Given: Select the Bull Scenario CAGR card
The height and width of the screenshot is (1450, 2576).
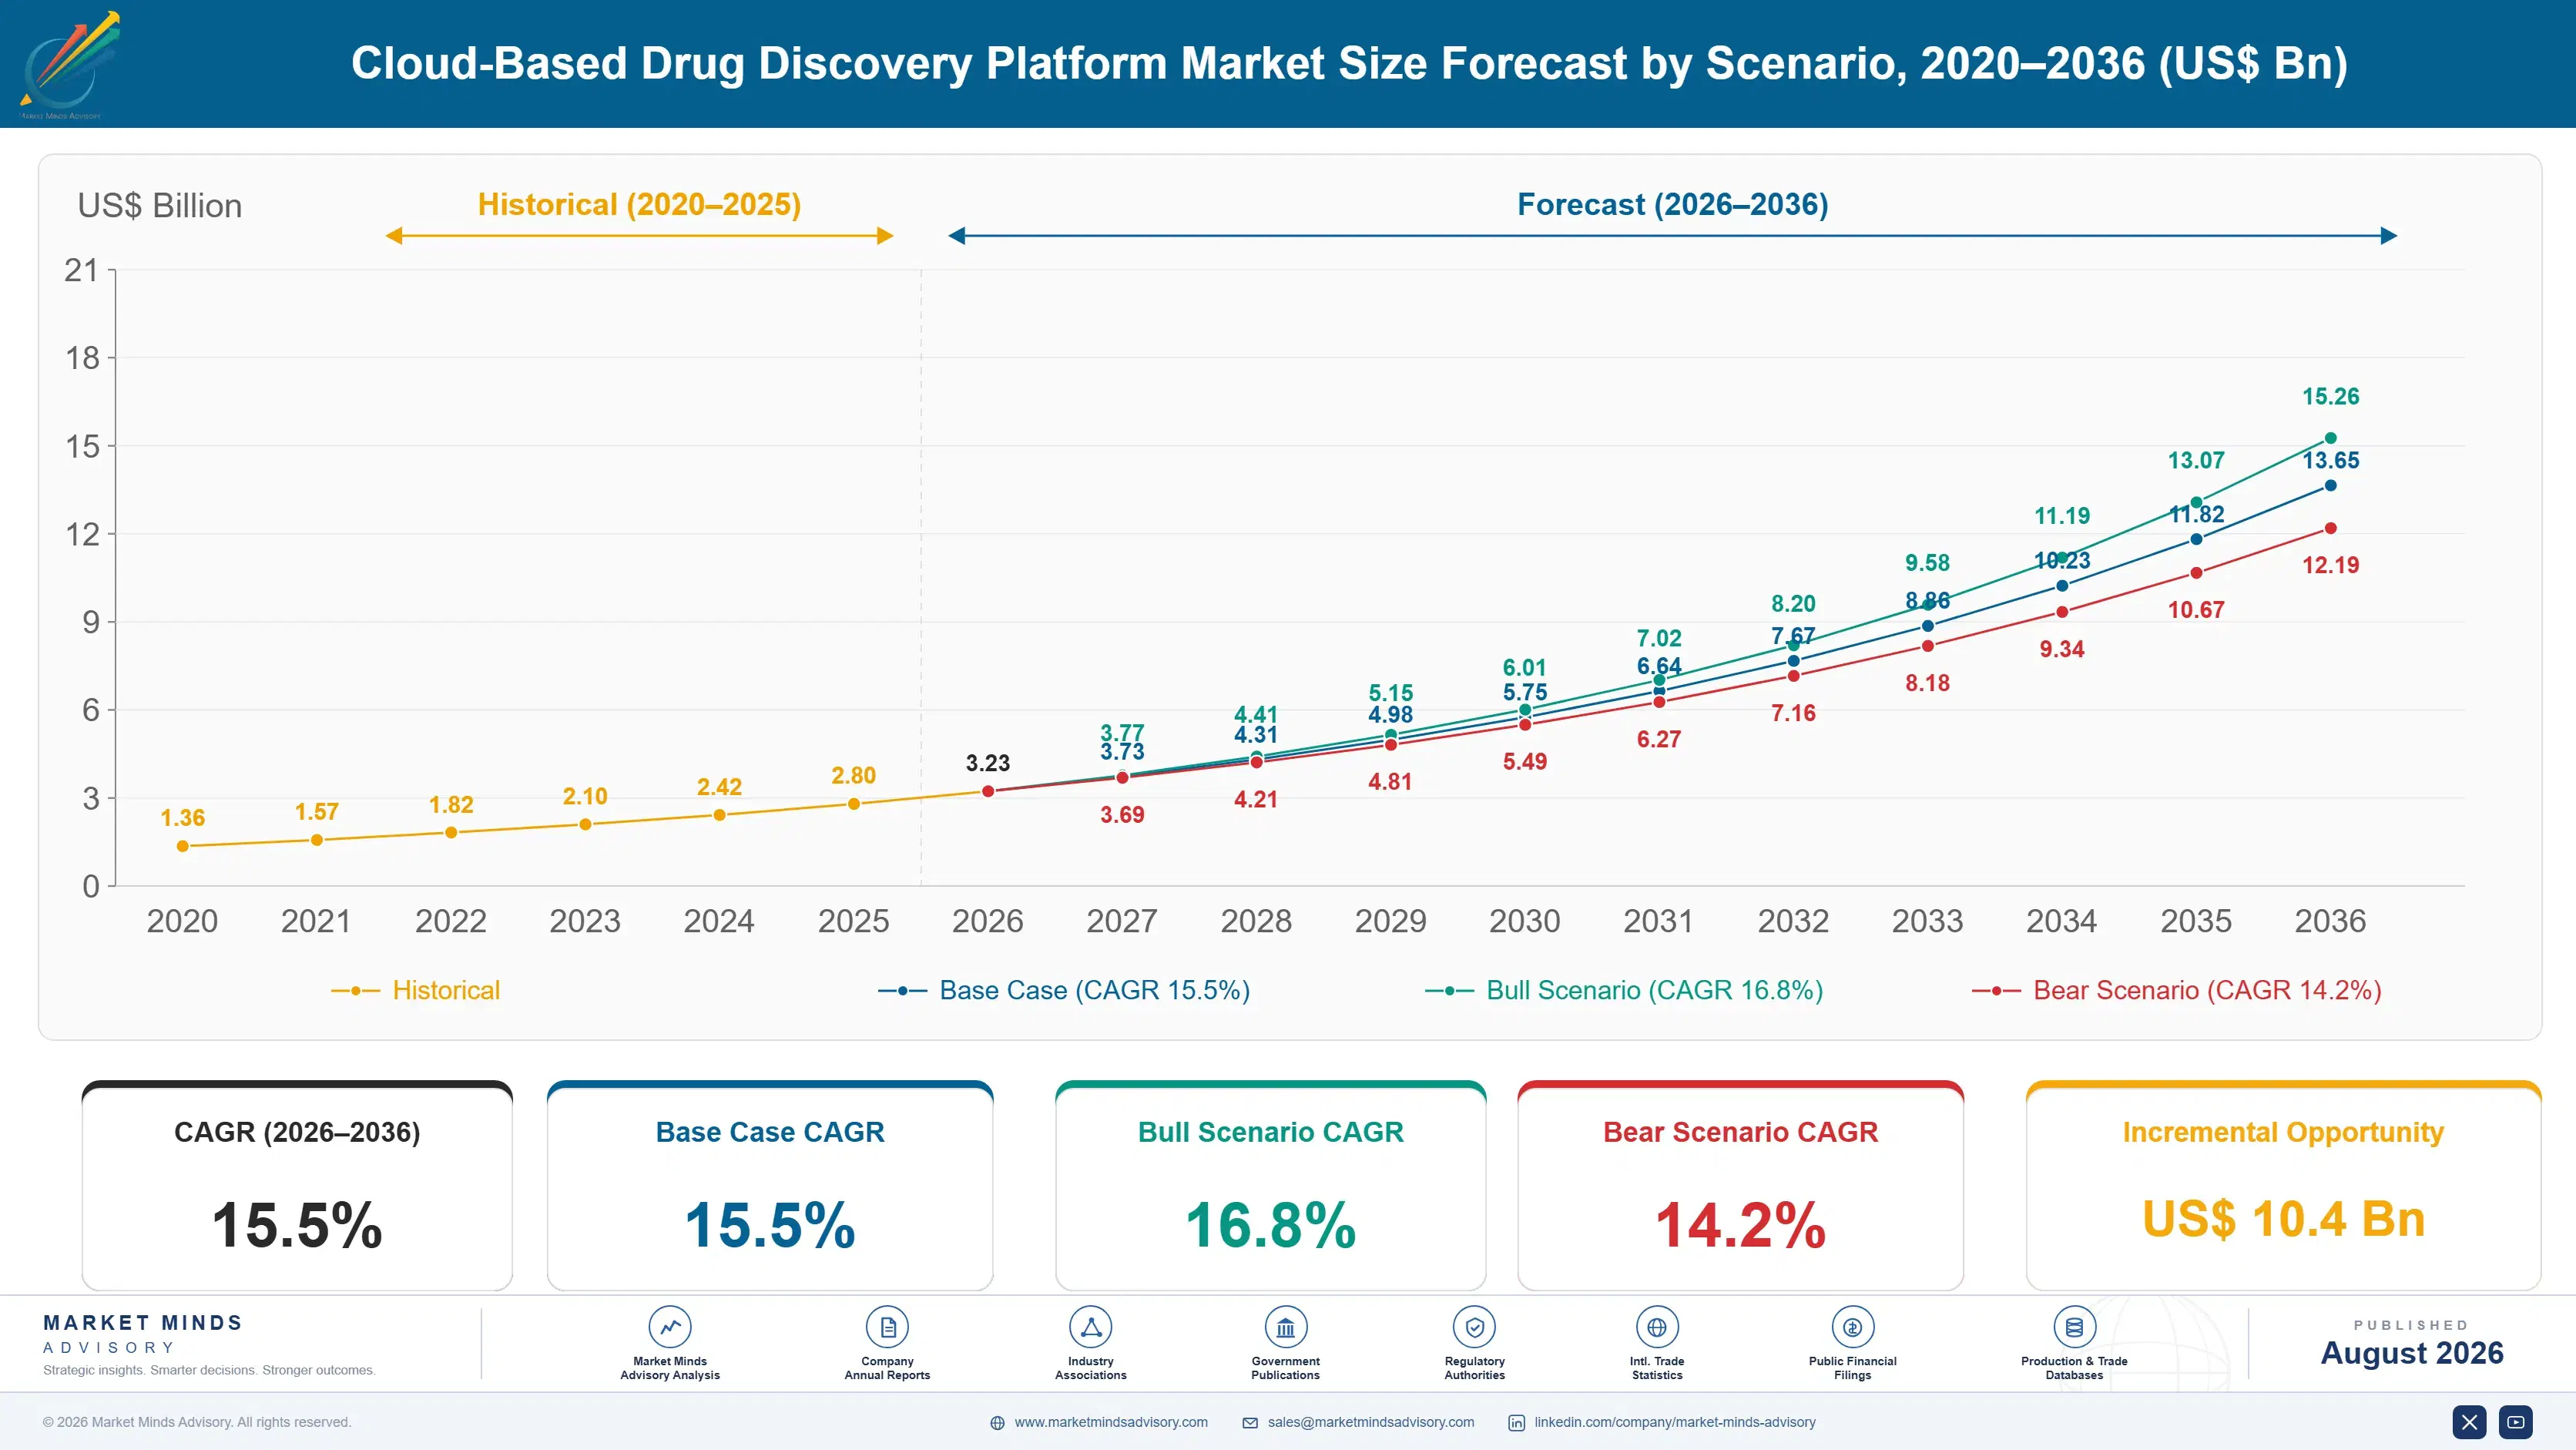Looking at the screenshot, I should pos(1270,1186).
